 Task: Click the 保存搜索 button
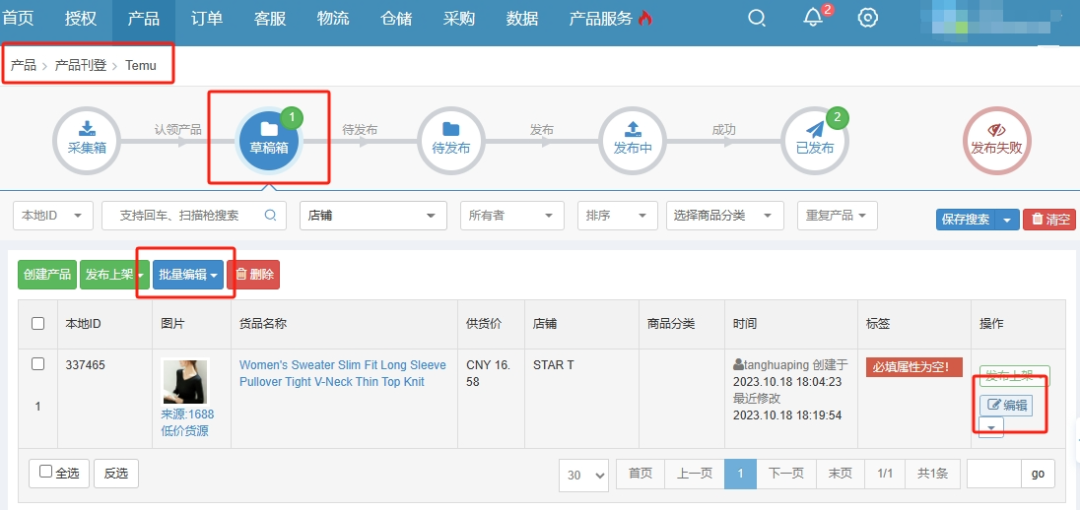pyautogui.click(x=966, y=220)
